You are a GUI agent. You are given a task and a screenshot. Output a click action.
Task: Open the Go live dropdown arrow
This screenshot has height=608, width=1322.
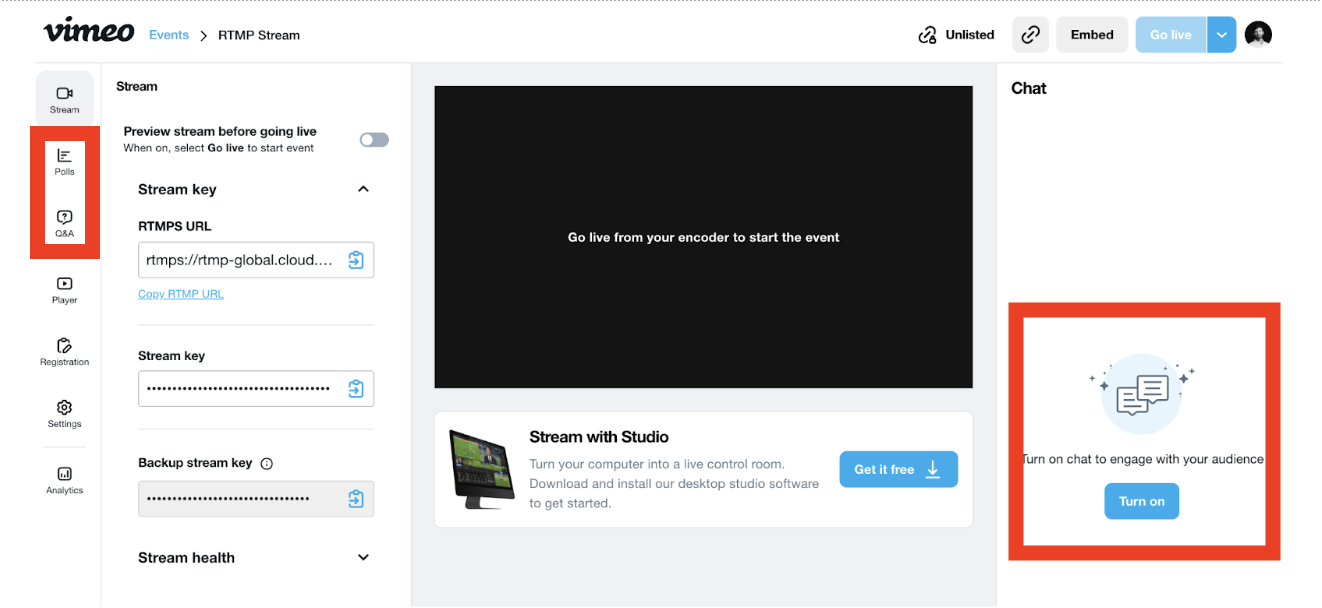tap(1222, 35)
